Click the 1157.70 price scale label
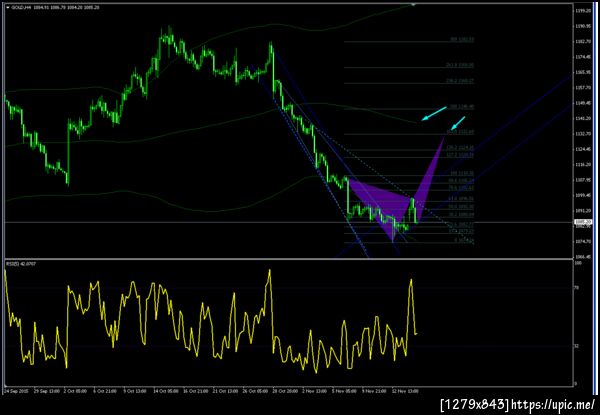The width and height of the screenshot is (600, 415). coord(583,87)
